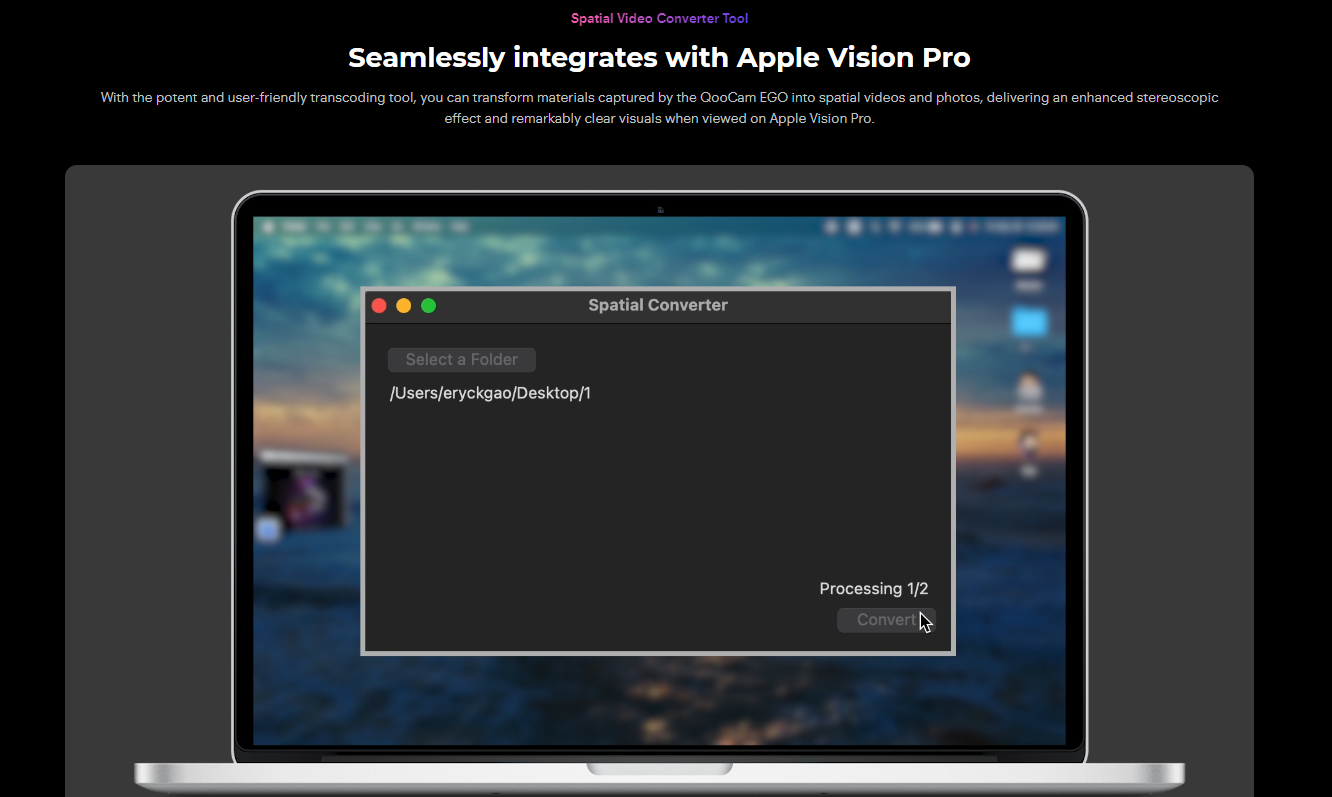Click the Select a Folder button
Screen dimensions: 1332x797
pyautogui.click(x=462, y=359)
